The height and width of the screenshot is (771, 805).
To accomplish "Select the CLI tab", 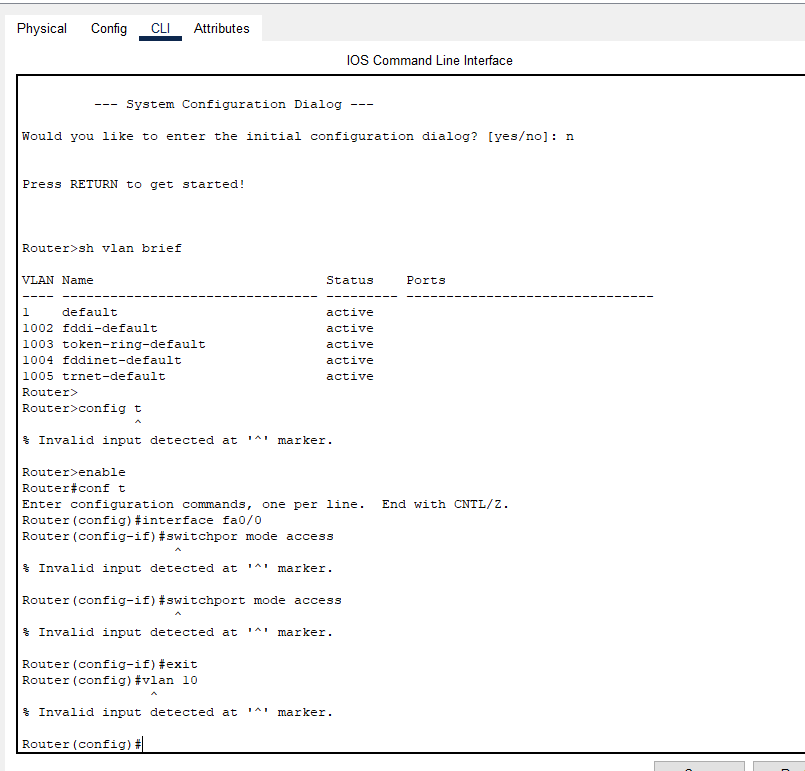I will click(x=160, y=29).
